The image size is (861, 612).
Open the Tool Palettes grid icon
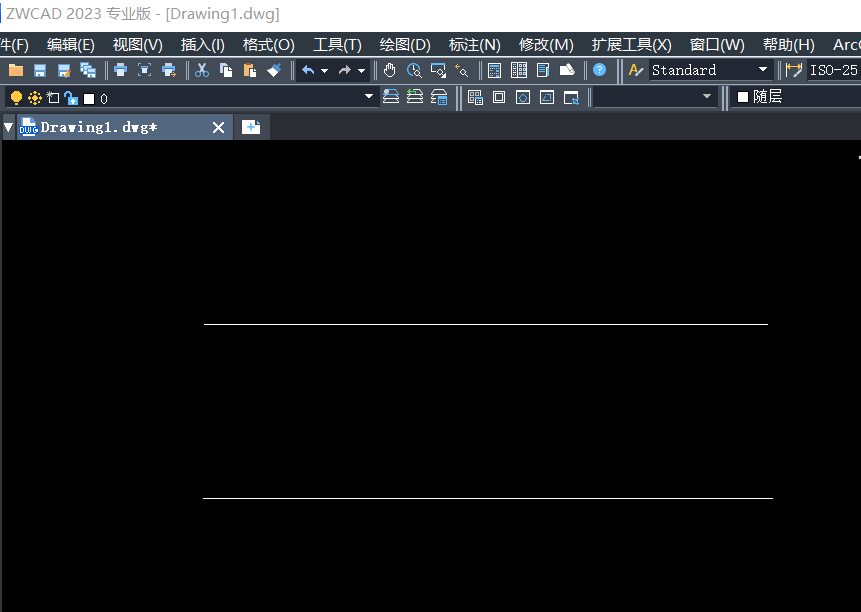[519, 70]
